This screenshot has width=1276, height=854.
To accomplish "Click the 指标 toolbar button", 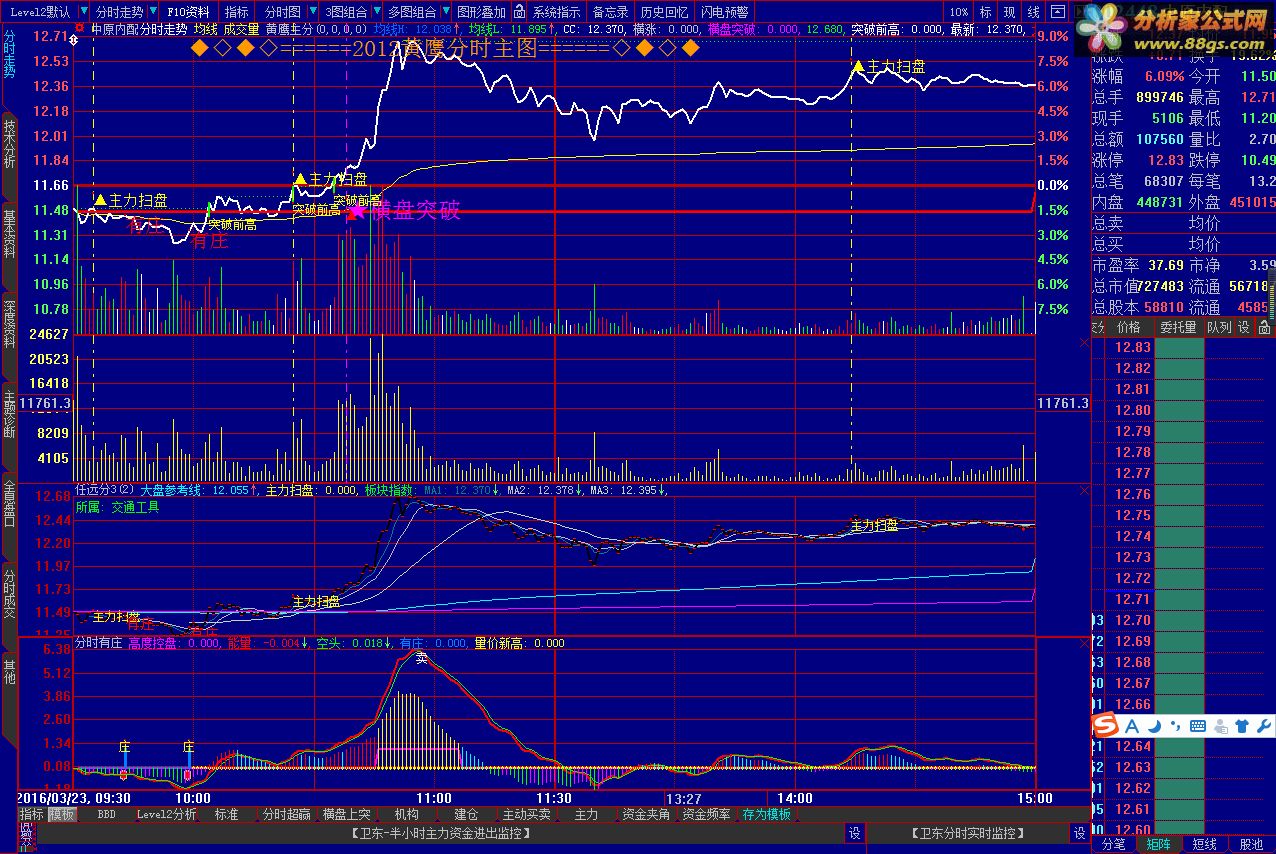I will (237, 12).
